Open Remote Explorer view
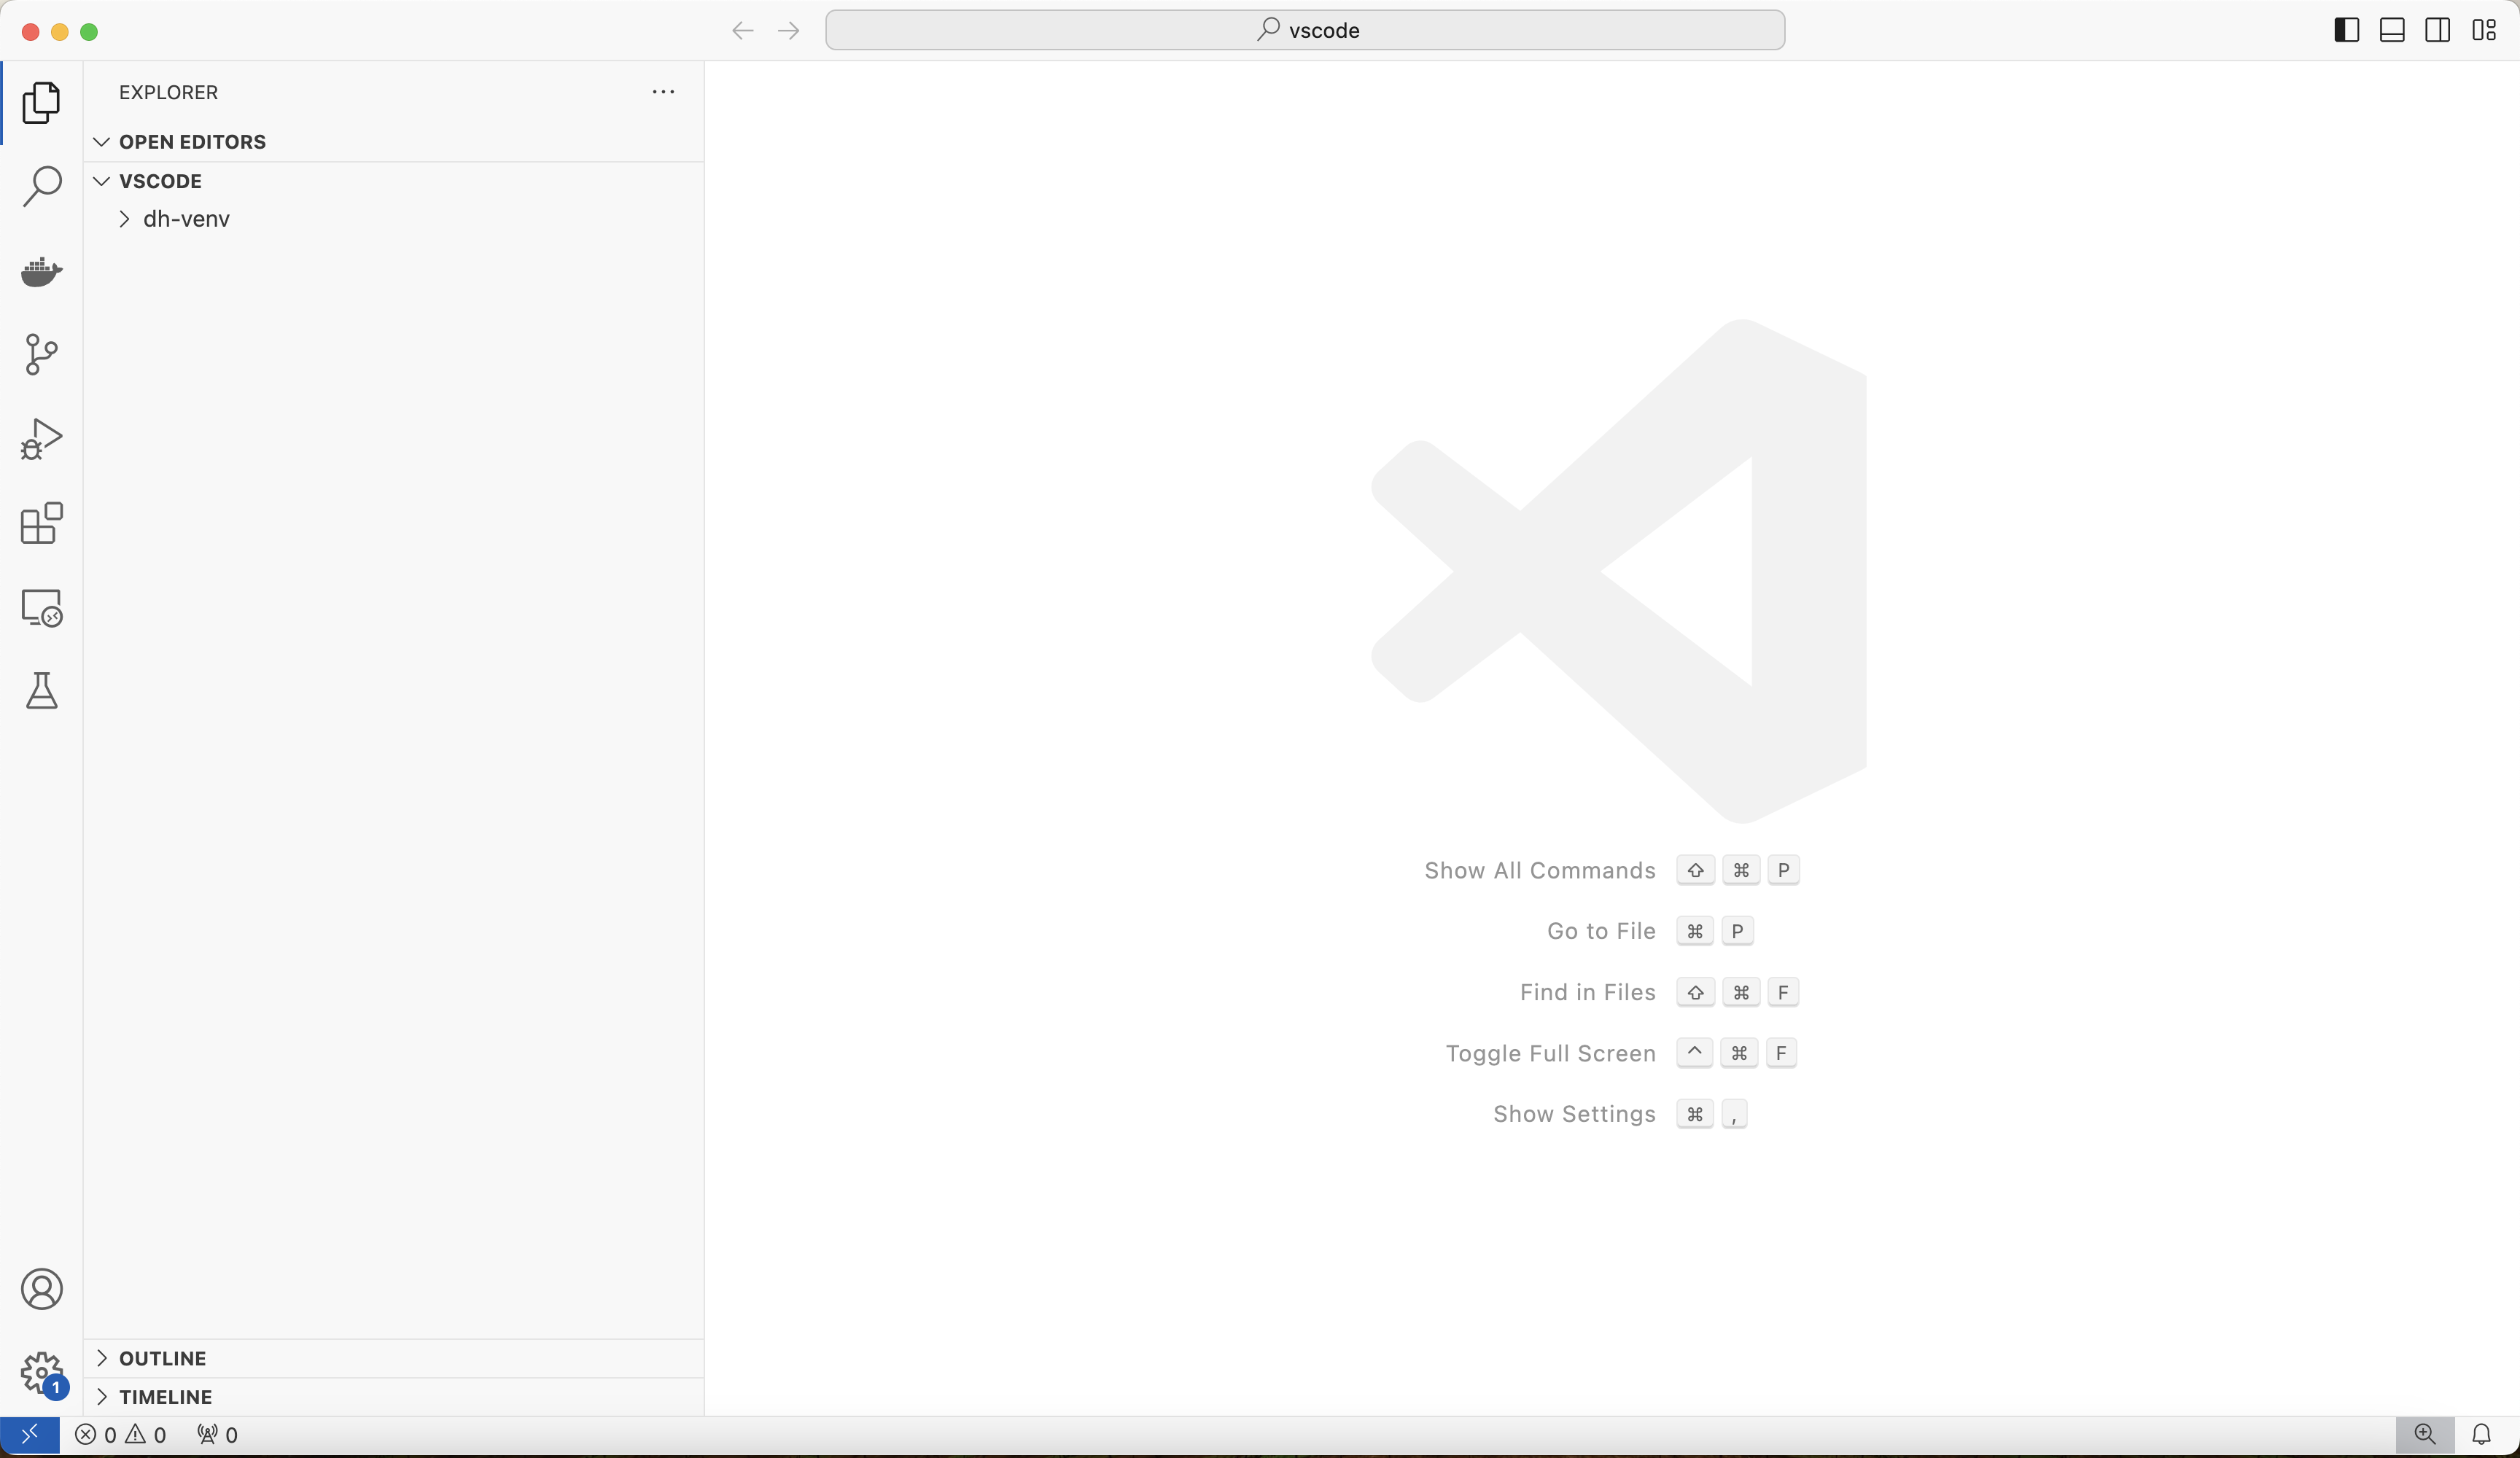Image resolution: width=2520 pixels, height=1458 pixels. pyautogui.click(x=41, y=607)
